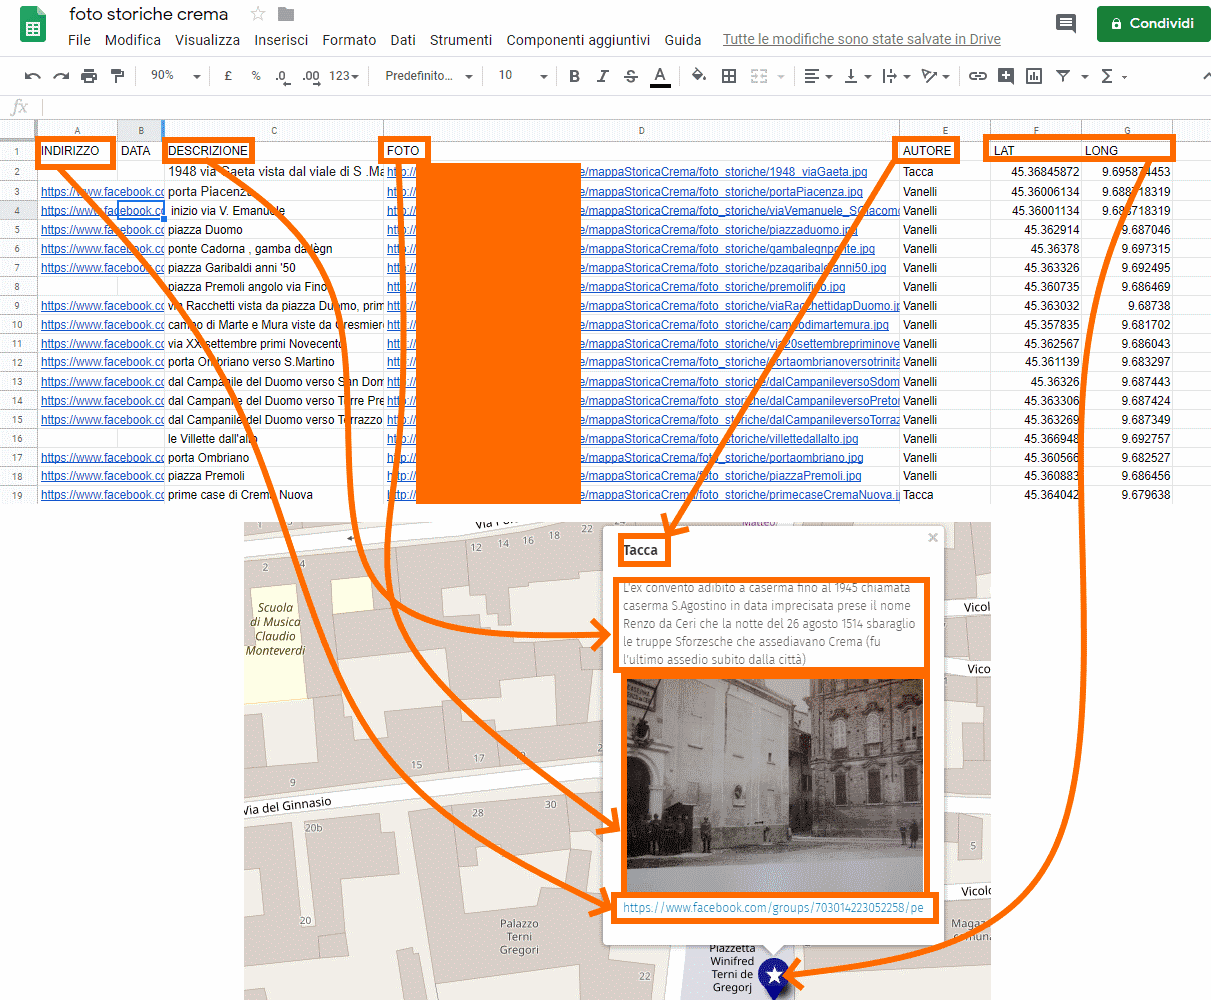
Task: Open the Inserisci menu
Action: 281,40
